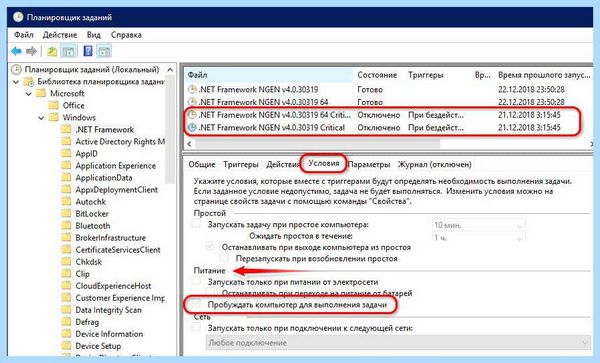This screenshot has height=363, width=600.
Task: Switch to the Общие tab
Action: tap(202, 164)
